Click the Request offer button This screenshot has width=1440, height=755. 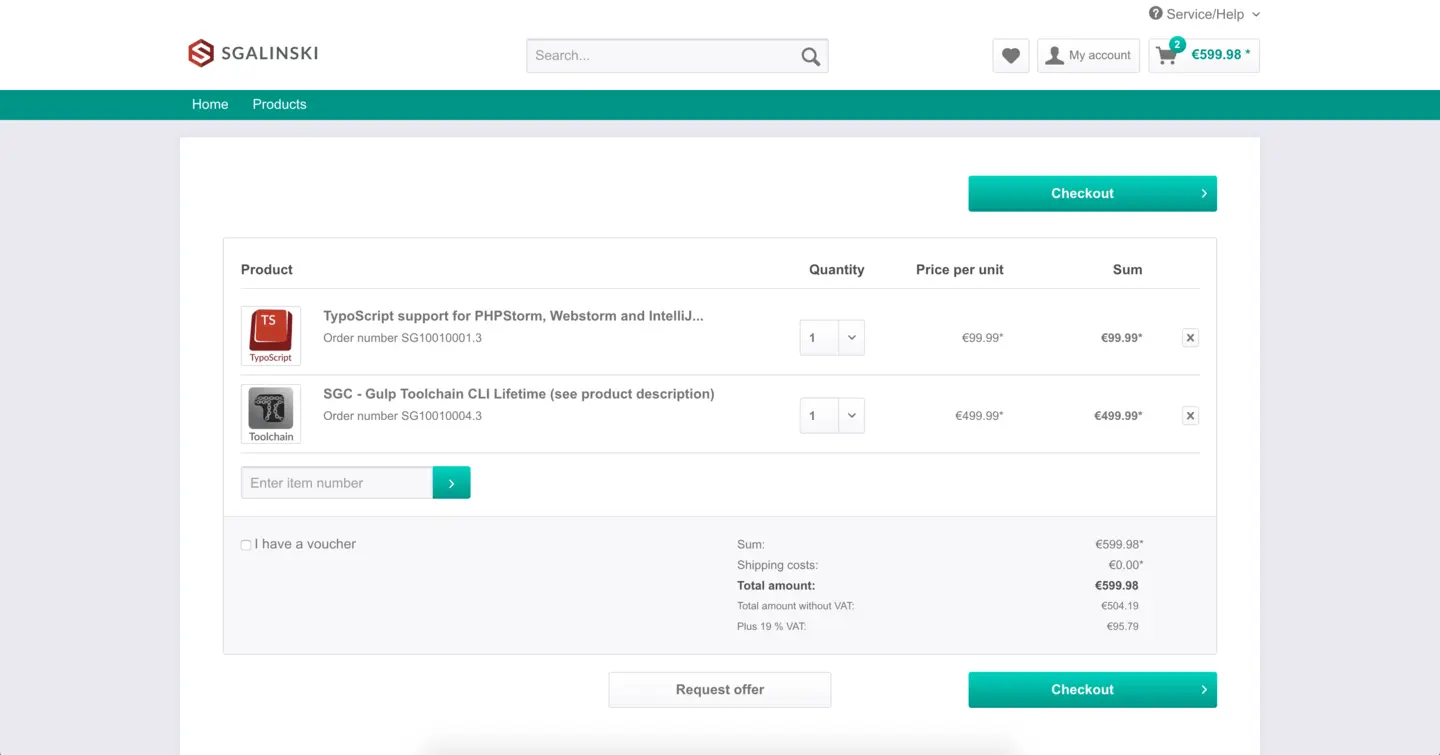(720, 690)
